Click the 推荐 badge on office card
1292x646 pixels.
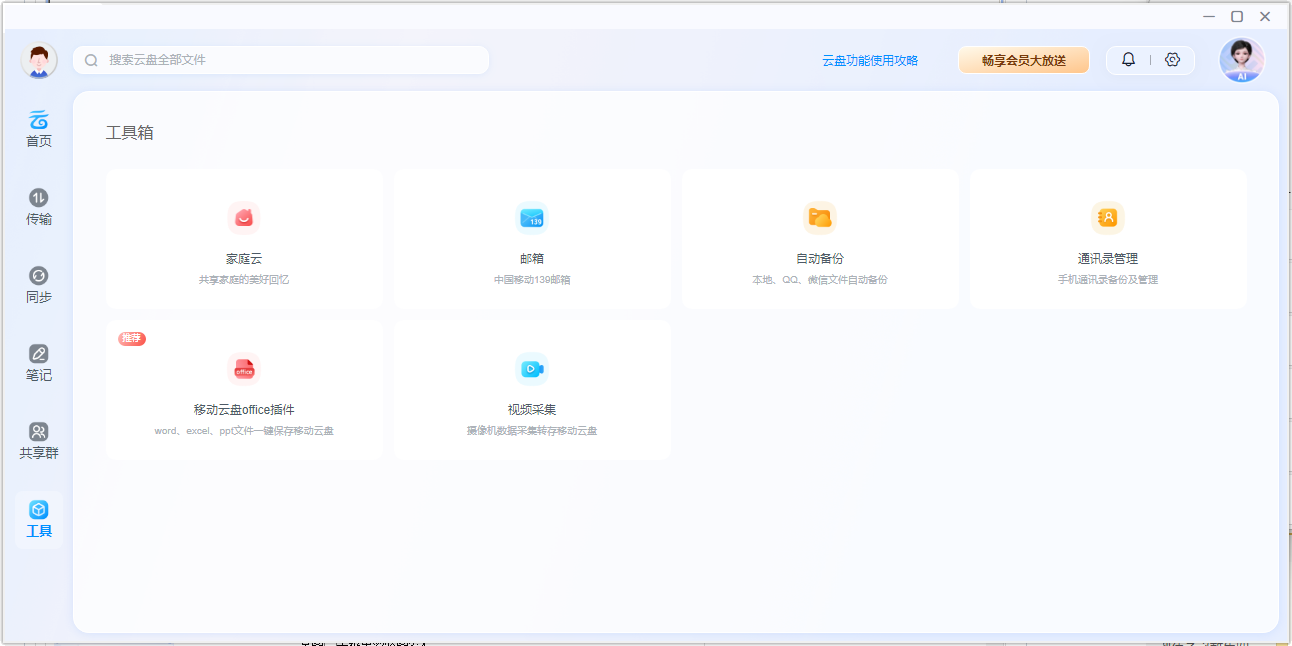pyautogui.click(x=132, y=338)
